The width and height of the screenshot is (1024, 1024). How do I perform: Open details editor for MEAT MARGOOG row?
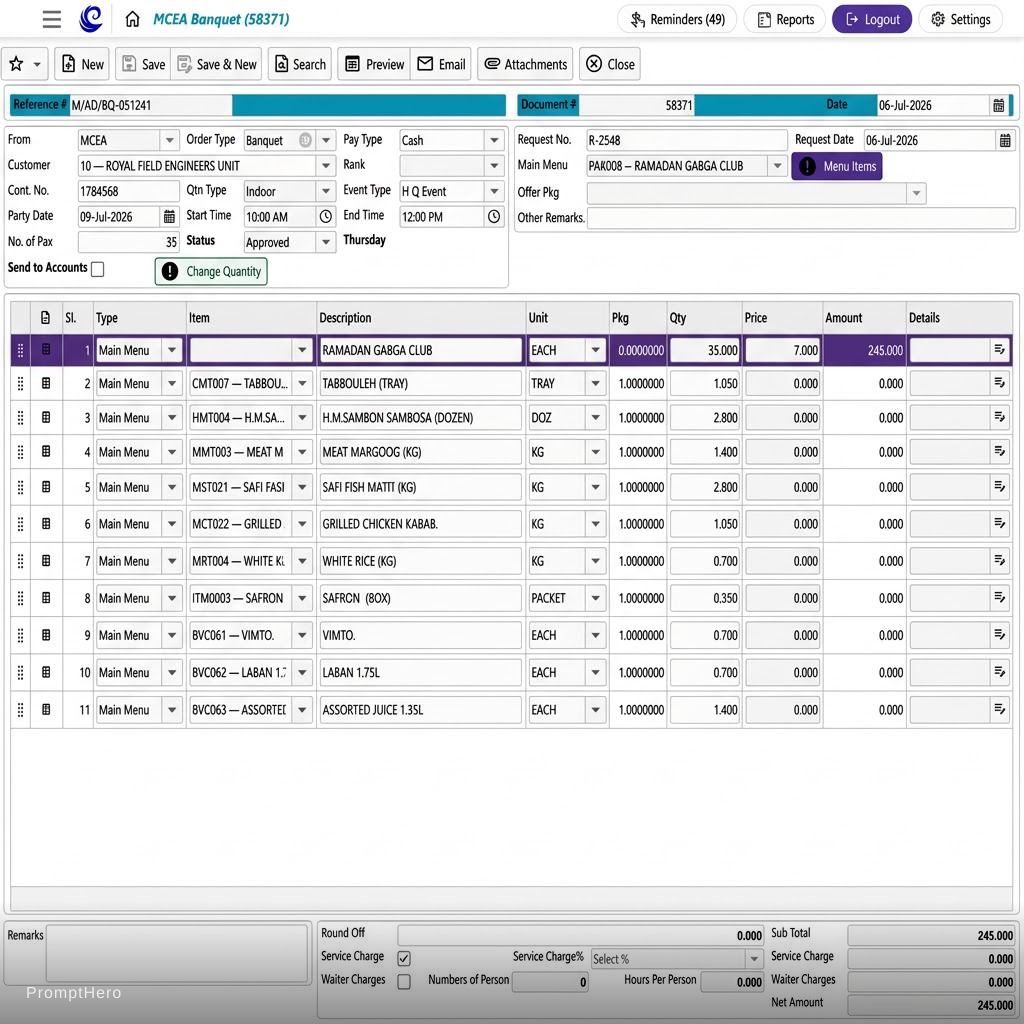tap(999, 451)
